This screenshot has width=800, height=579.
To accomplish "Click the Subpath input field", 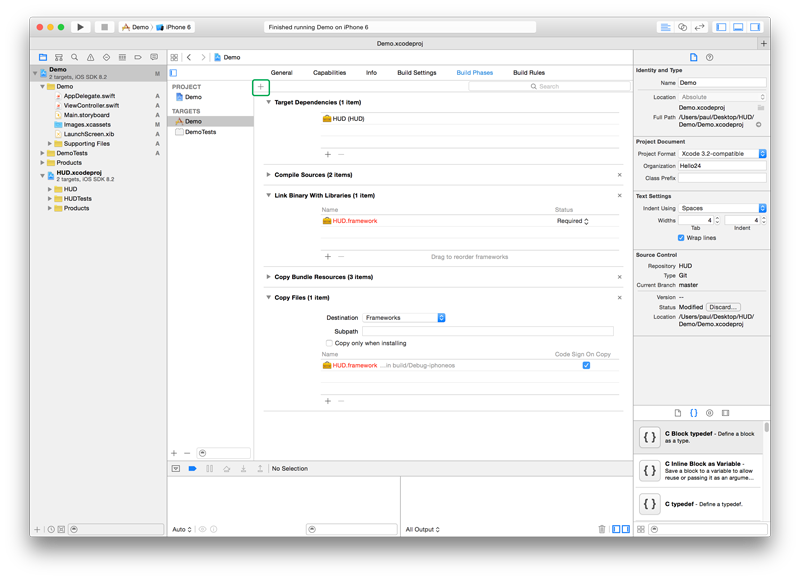I will click(x=488, y=332).
